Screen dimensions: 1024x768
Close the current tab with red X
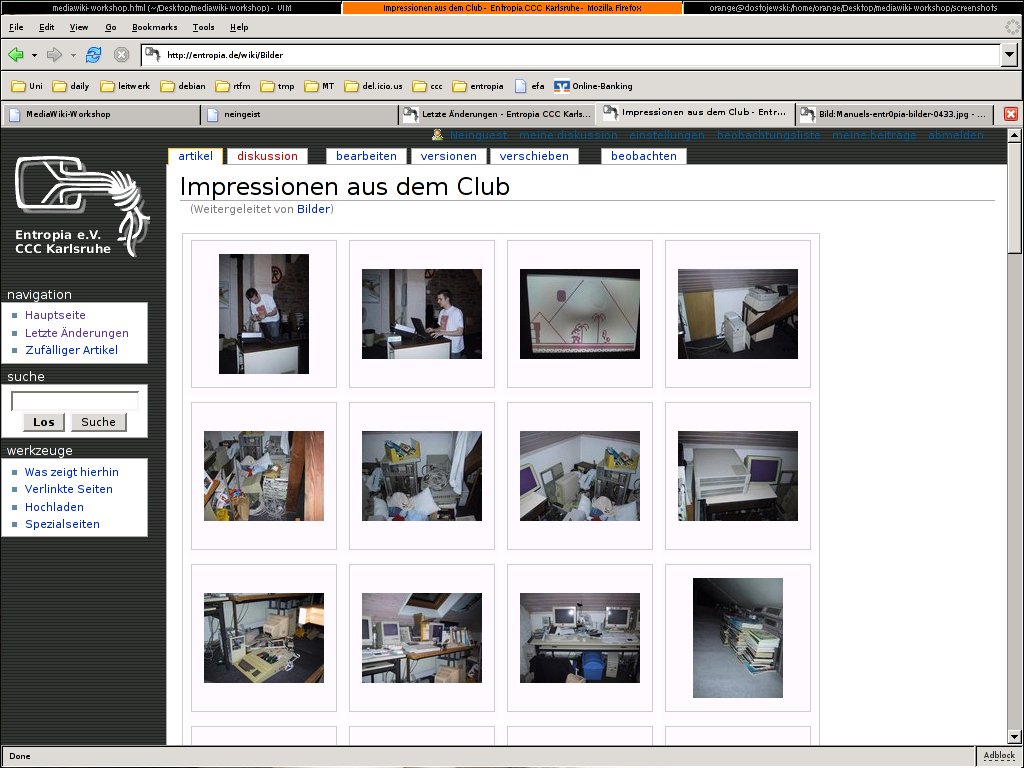point(1010,114)
